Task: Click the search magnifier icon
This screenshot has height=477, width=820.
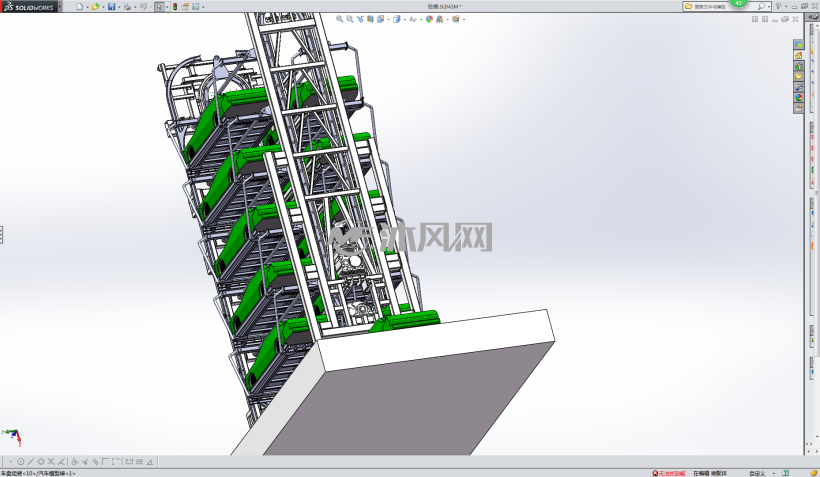Action: pos(761,6)
